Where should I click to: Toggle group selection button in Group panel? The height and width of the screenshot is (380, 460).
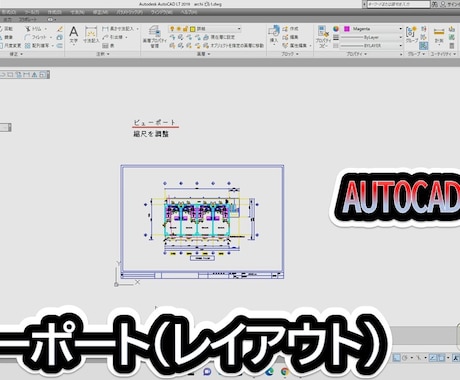click(423, 45)
